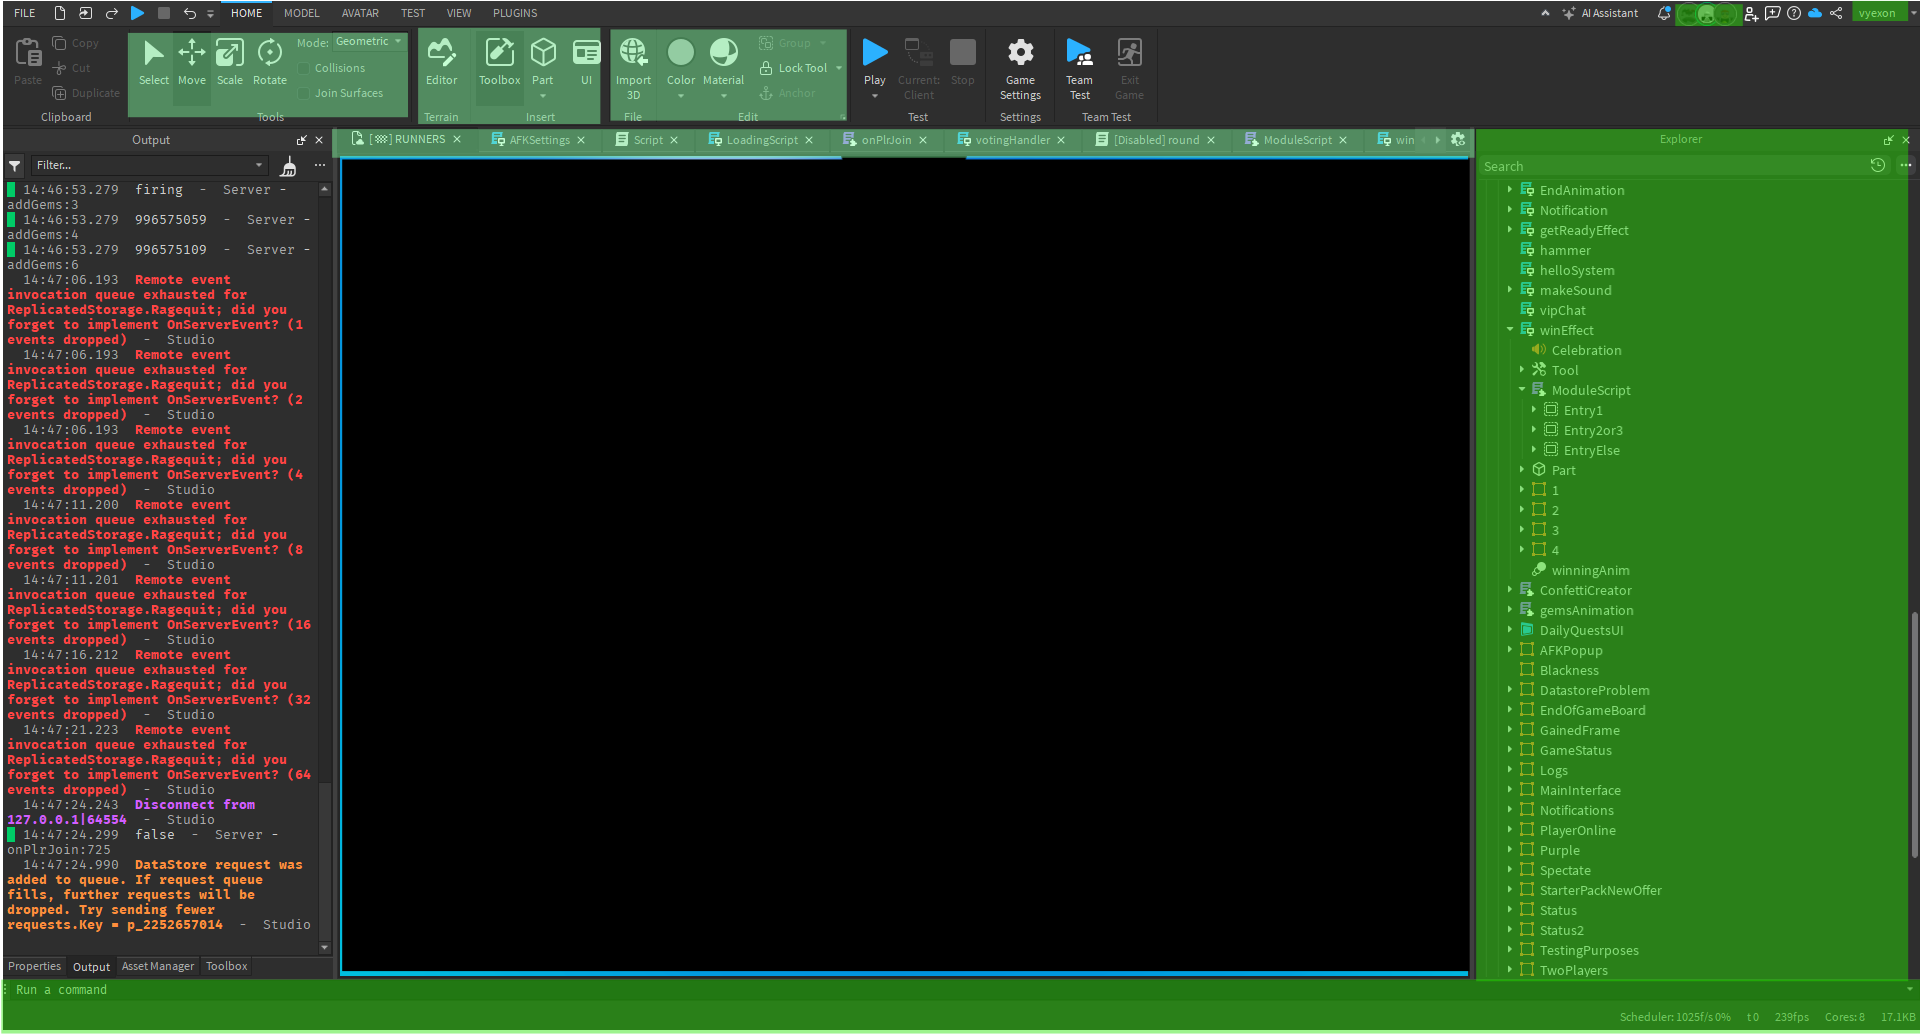Open the Toolbox
1920x1034 pixels.
tap(499, 62)
